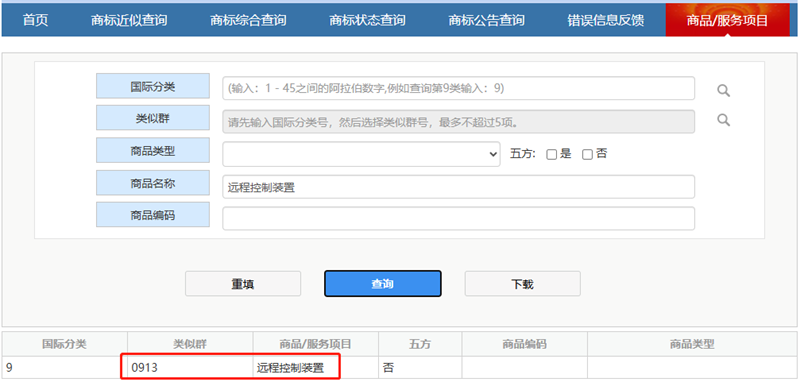Open the 商品类型 dropdown
This screenshot has width=800, height=386.
point(361,154)
